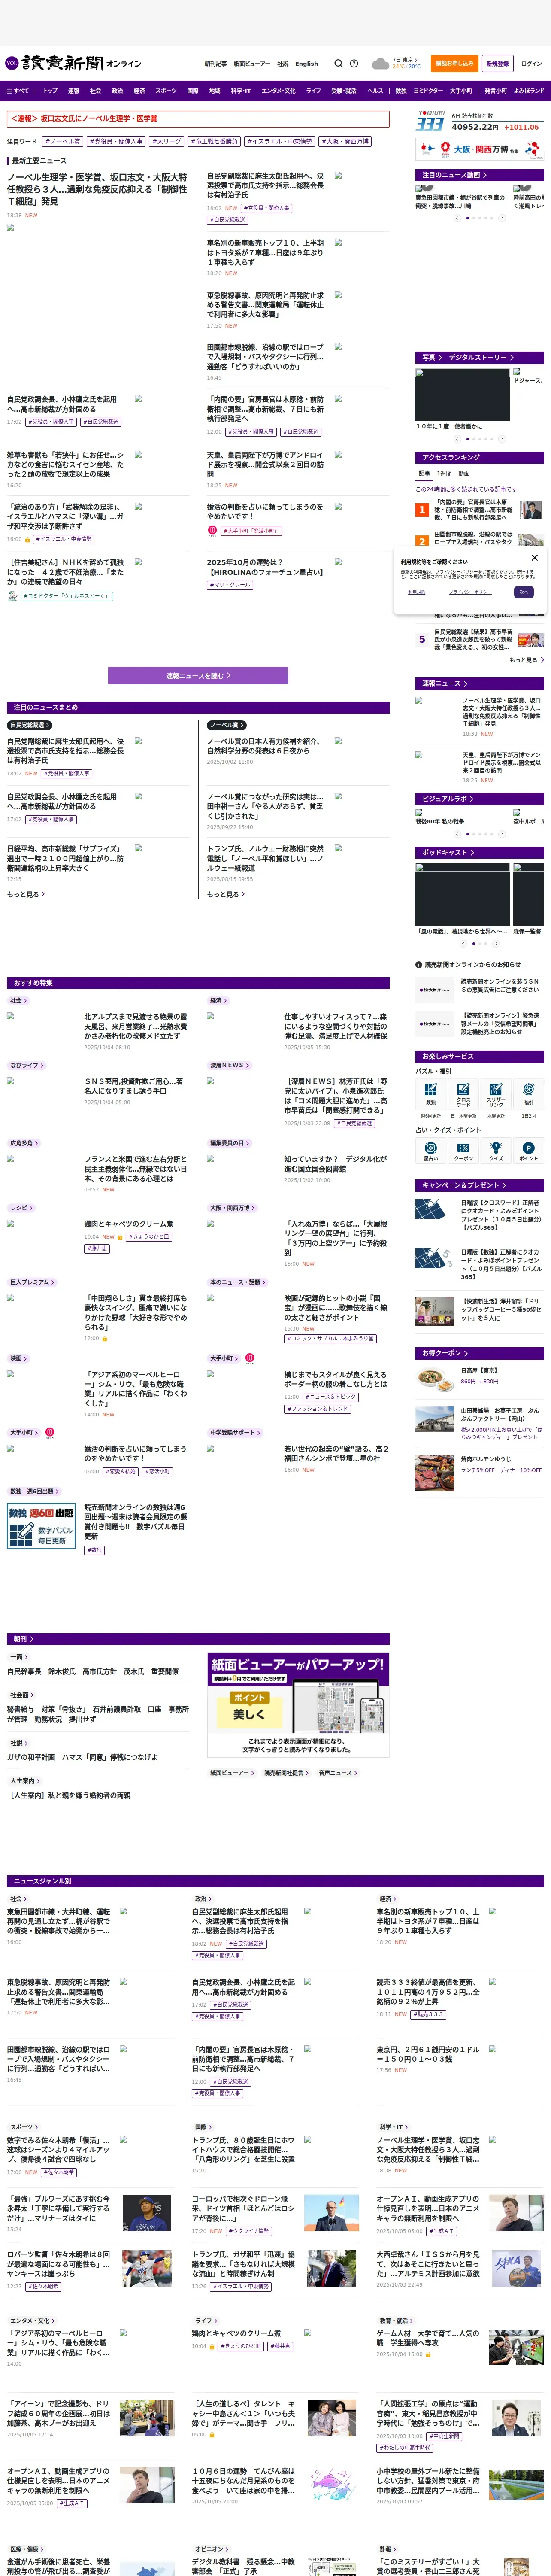Click 次へ in terms popup
Viewport: 551px width, 2576px height.
click(523, 592)
